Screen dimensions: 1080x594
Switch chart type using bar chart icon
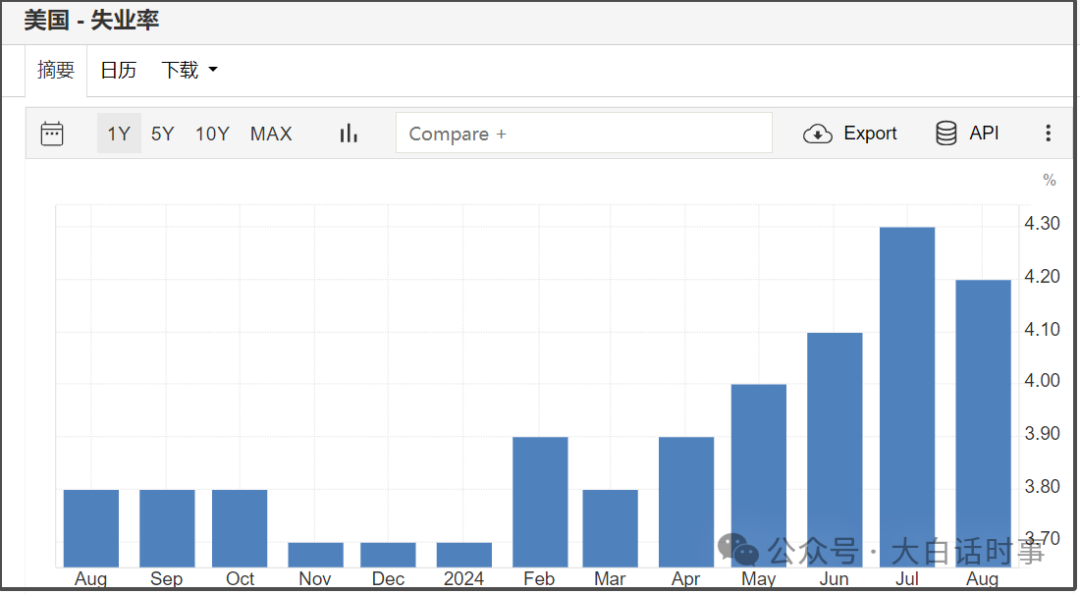(x=349, y=133)
